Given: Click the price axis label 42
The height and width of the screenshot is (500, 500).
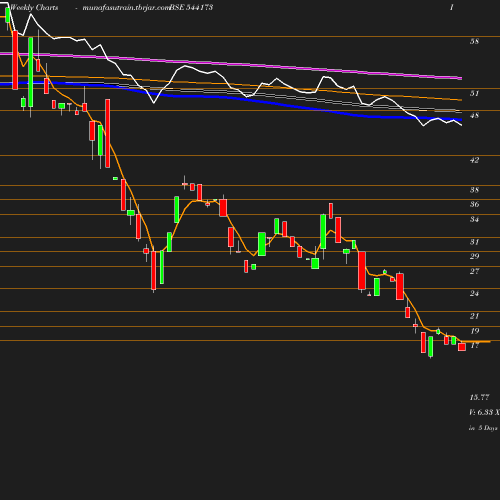Looking at the screenshot, I should [474, 160].
